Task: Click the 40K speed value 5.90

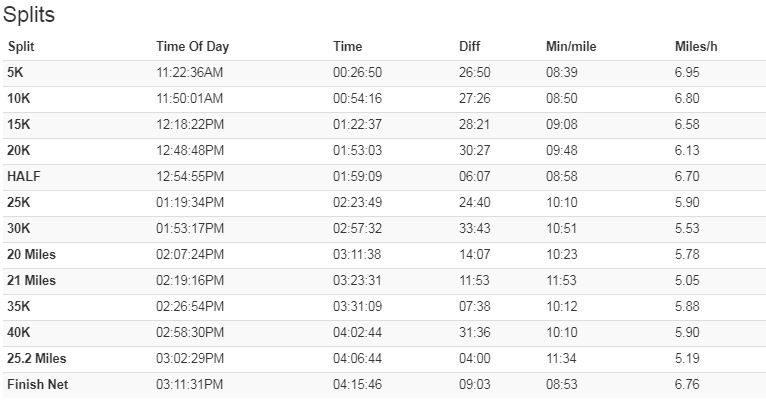Action: [x=687, y=332]
